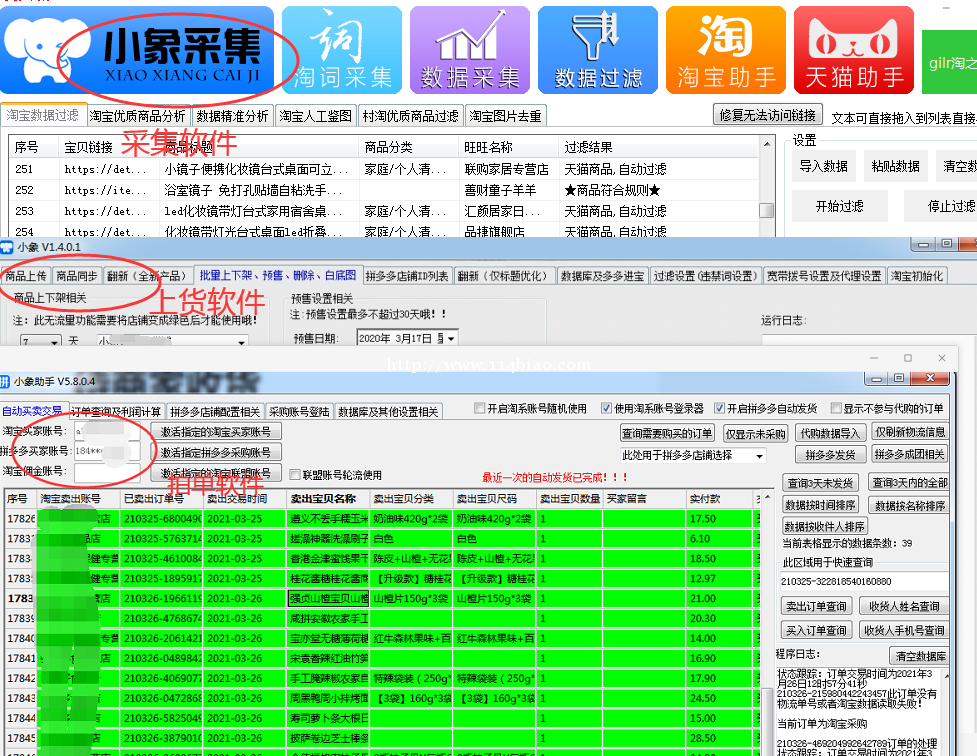Click the 查询3天未发货 button
The image size is (977, 756).
(820, 483)
